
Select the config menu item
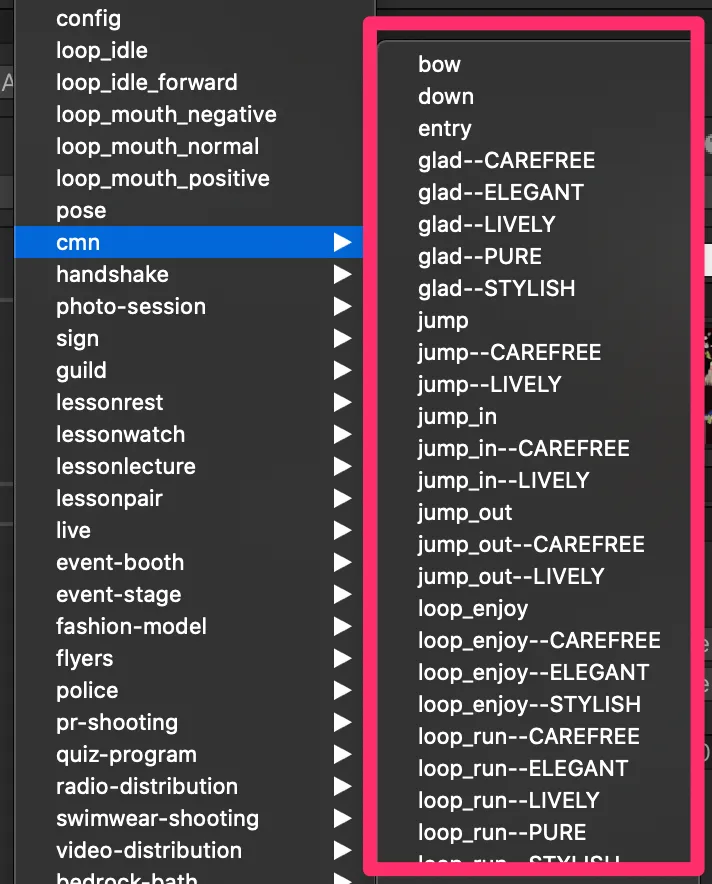pyautogui.click(x=88, y=19)
